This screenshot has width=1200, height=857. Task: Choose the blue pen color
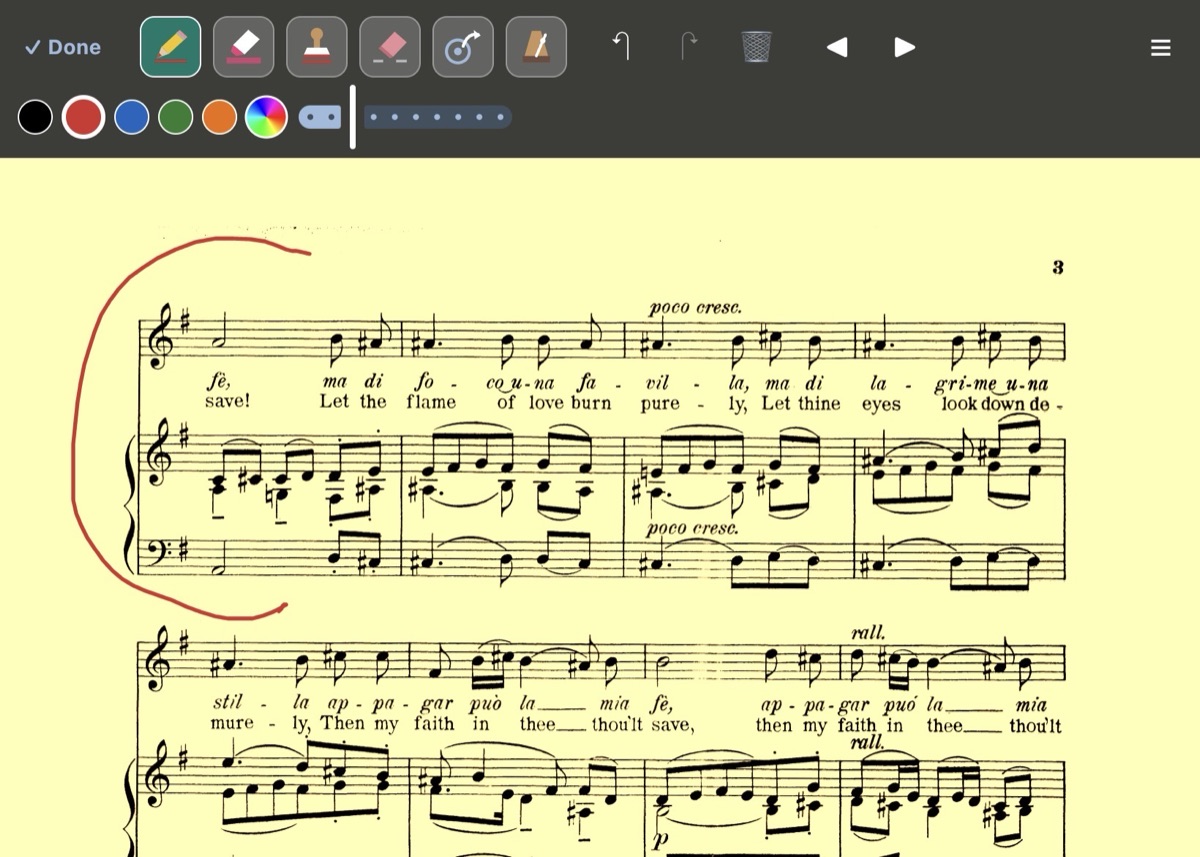pyautogui.click(x=132, y=117)
